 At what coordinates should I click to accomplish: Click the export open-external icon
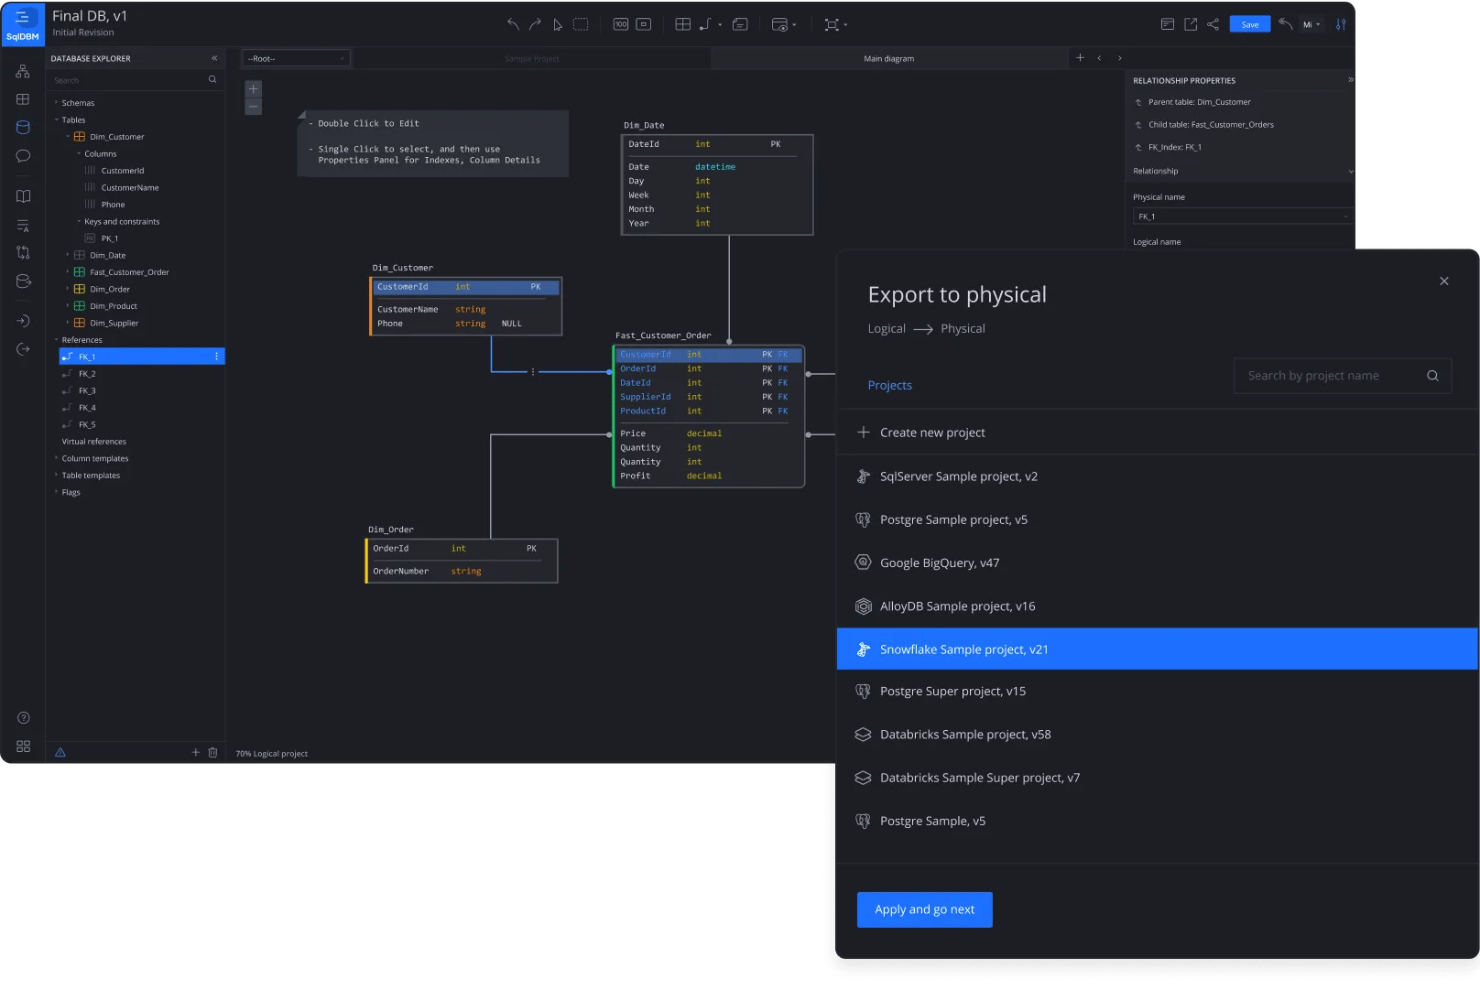(x=1190, y=24)
